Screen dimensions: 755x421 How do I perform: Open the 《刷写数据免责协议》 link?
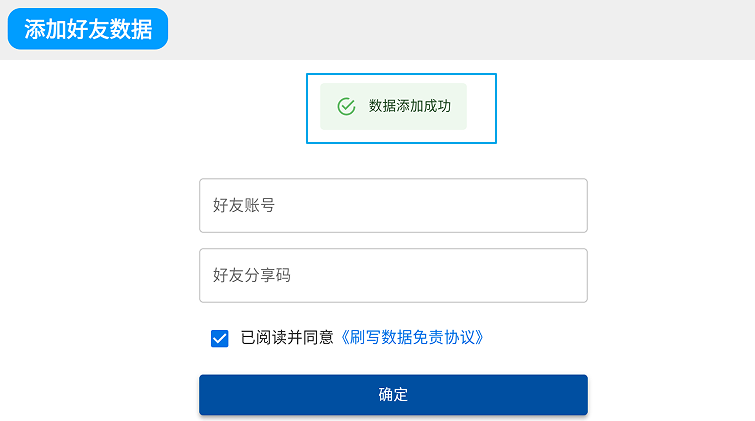[x=412, y=337]
